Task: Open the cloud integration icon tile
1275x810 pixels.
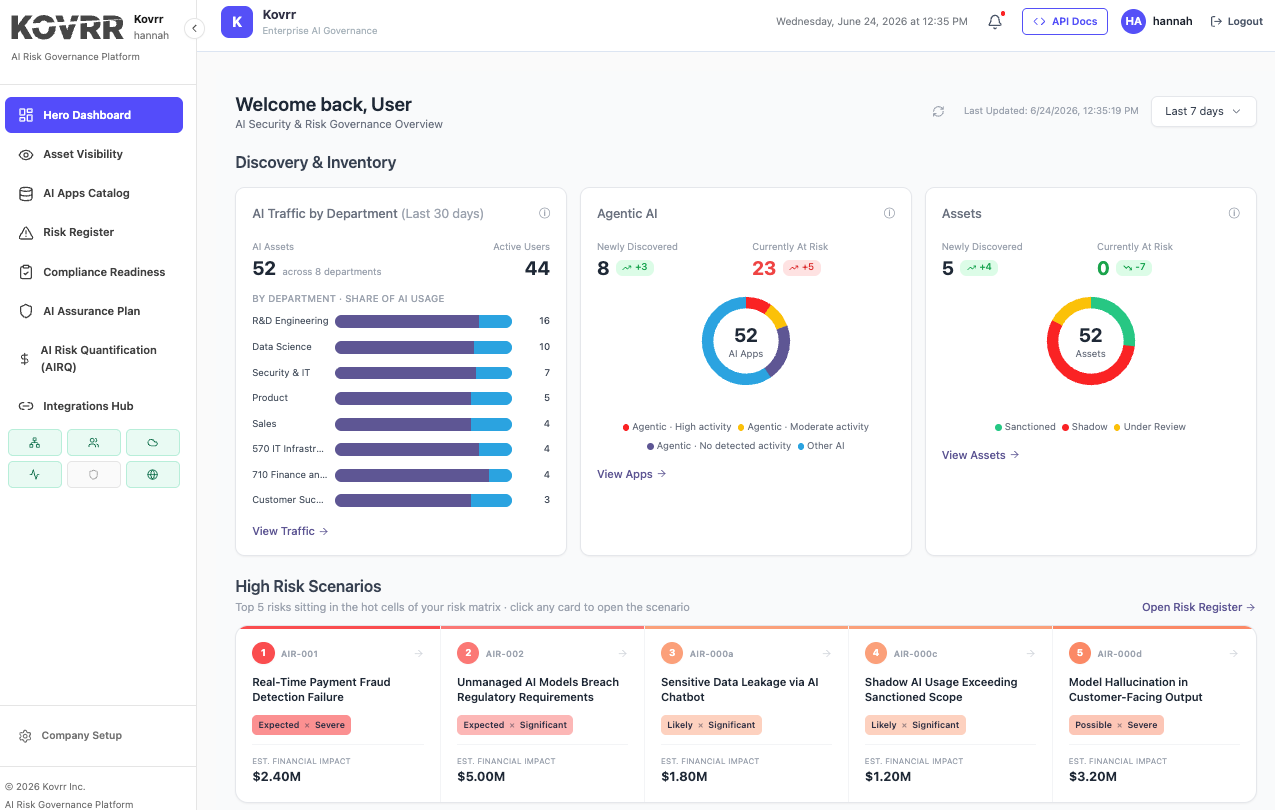Action: coord(153,442)
